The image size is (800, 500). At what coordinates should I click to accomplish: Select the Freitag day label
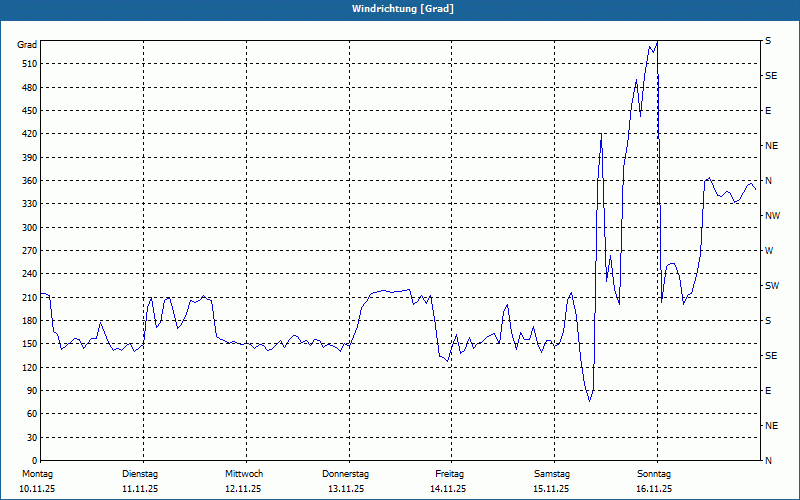coord(449,474)
